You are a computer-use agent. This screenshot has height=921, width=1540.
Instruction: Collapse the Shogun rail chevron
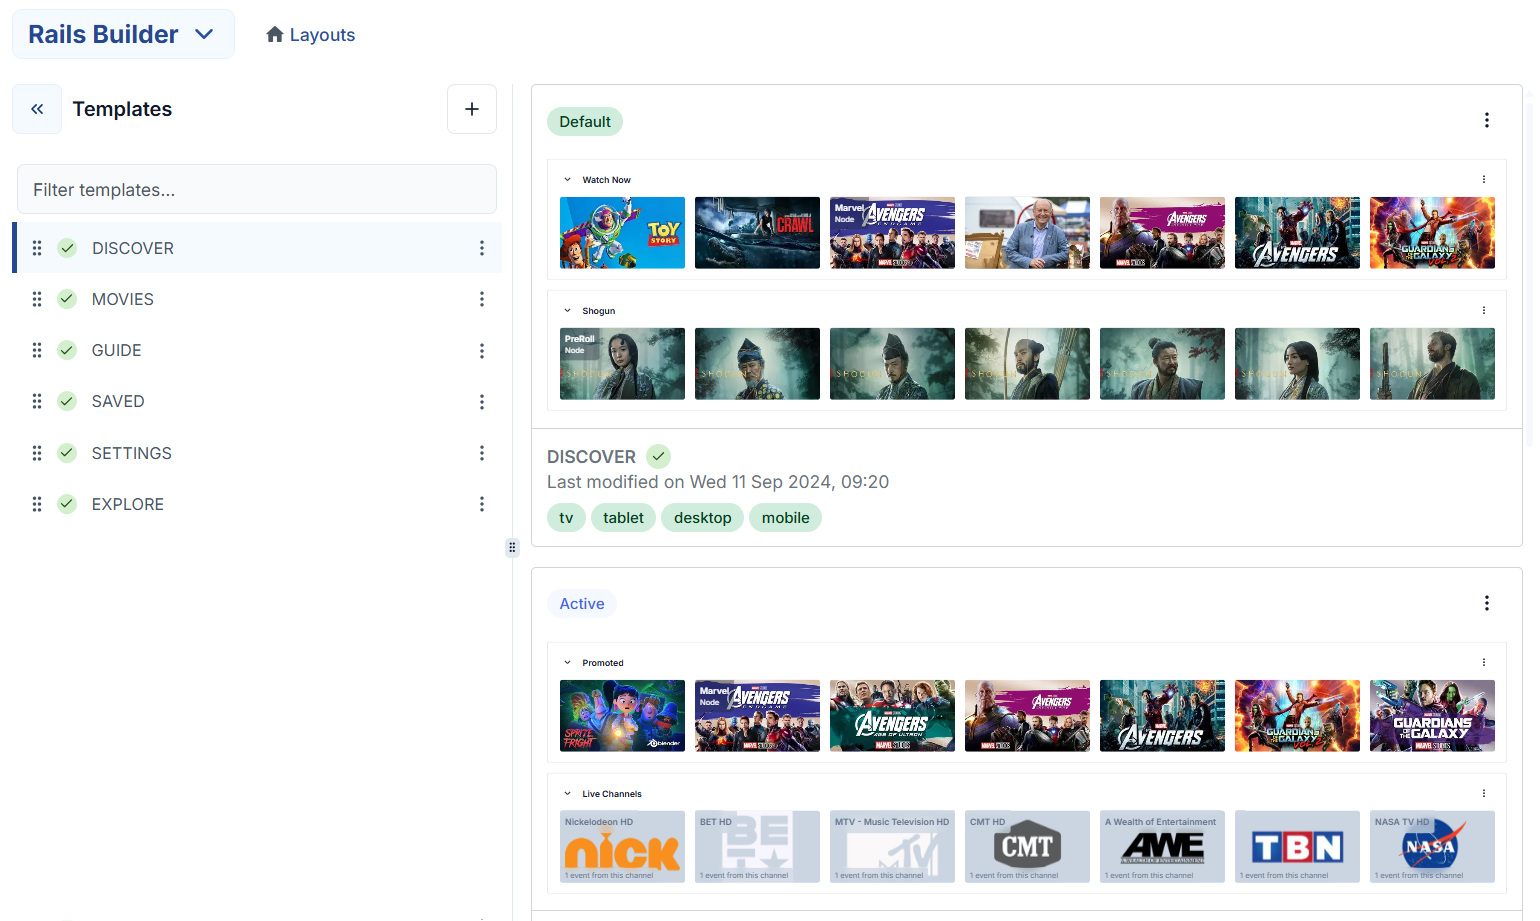tap(568, 311)
